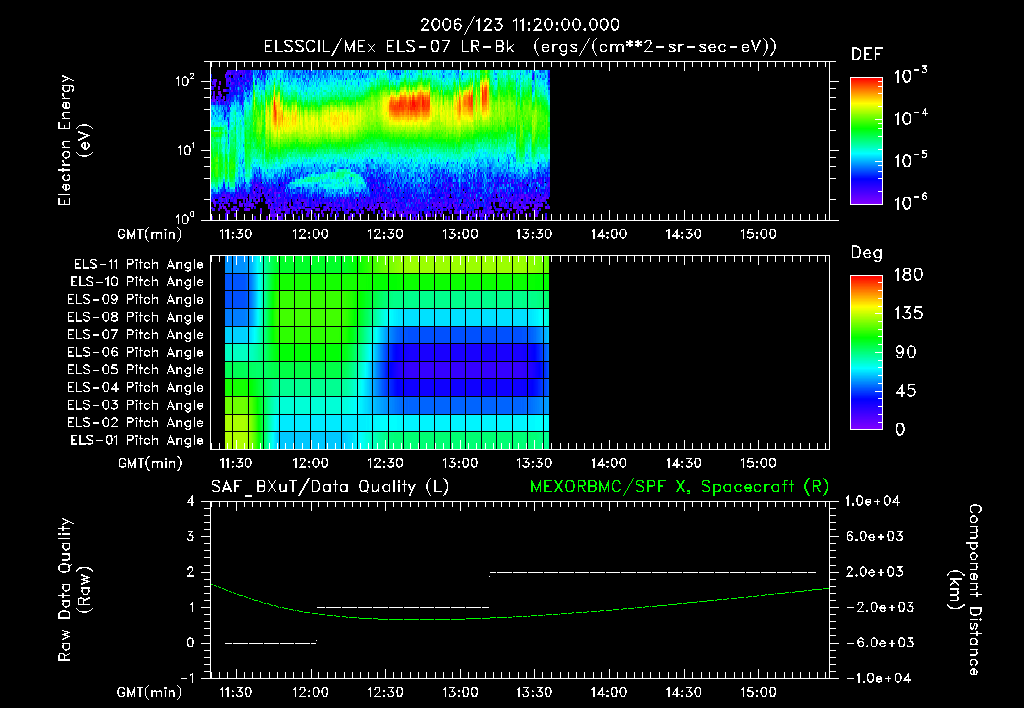Click the plot timestamp title 2006/123 11:20:00.000

click(519, 25)
